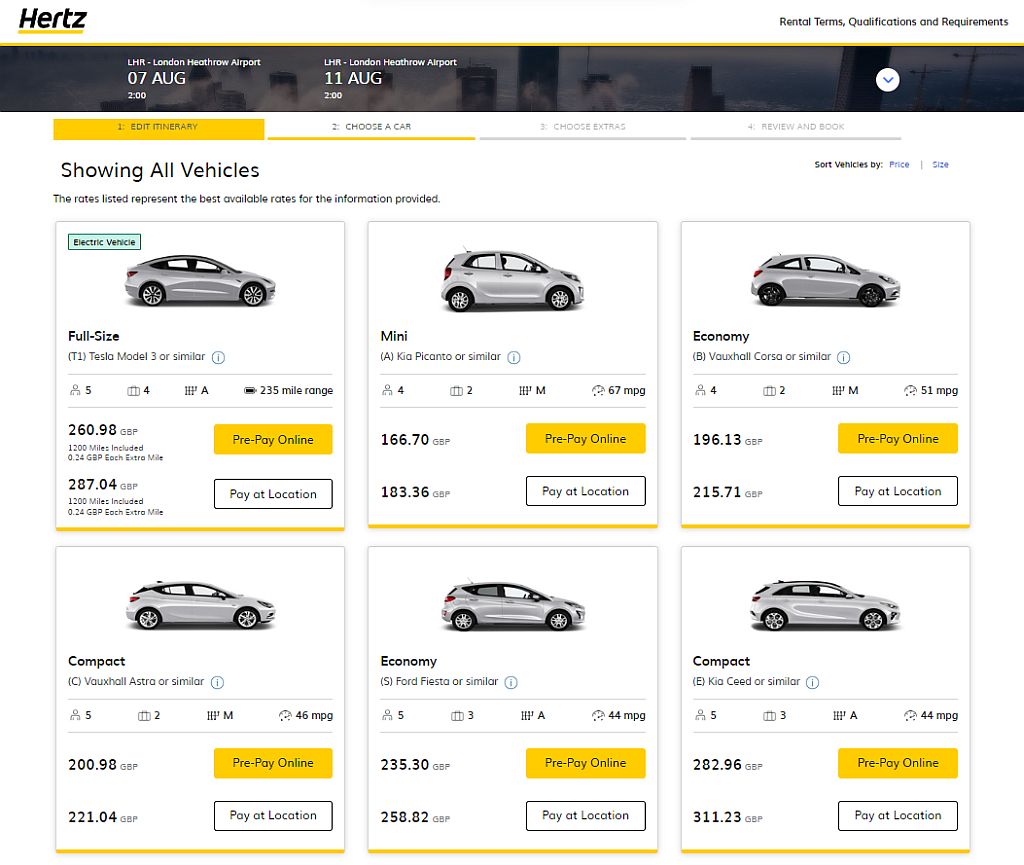Image resolution: width=1024 pixels, height=865 pixels.
Task: Click the Hertz logo
Action: pos(51,20)
